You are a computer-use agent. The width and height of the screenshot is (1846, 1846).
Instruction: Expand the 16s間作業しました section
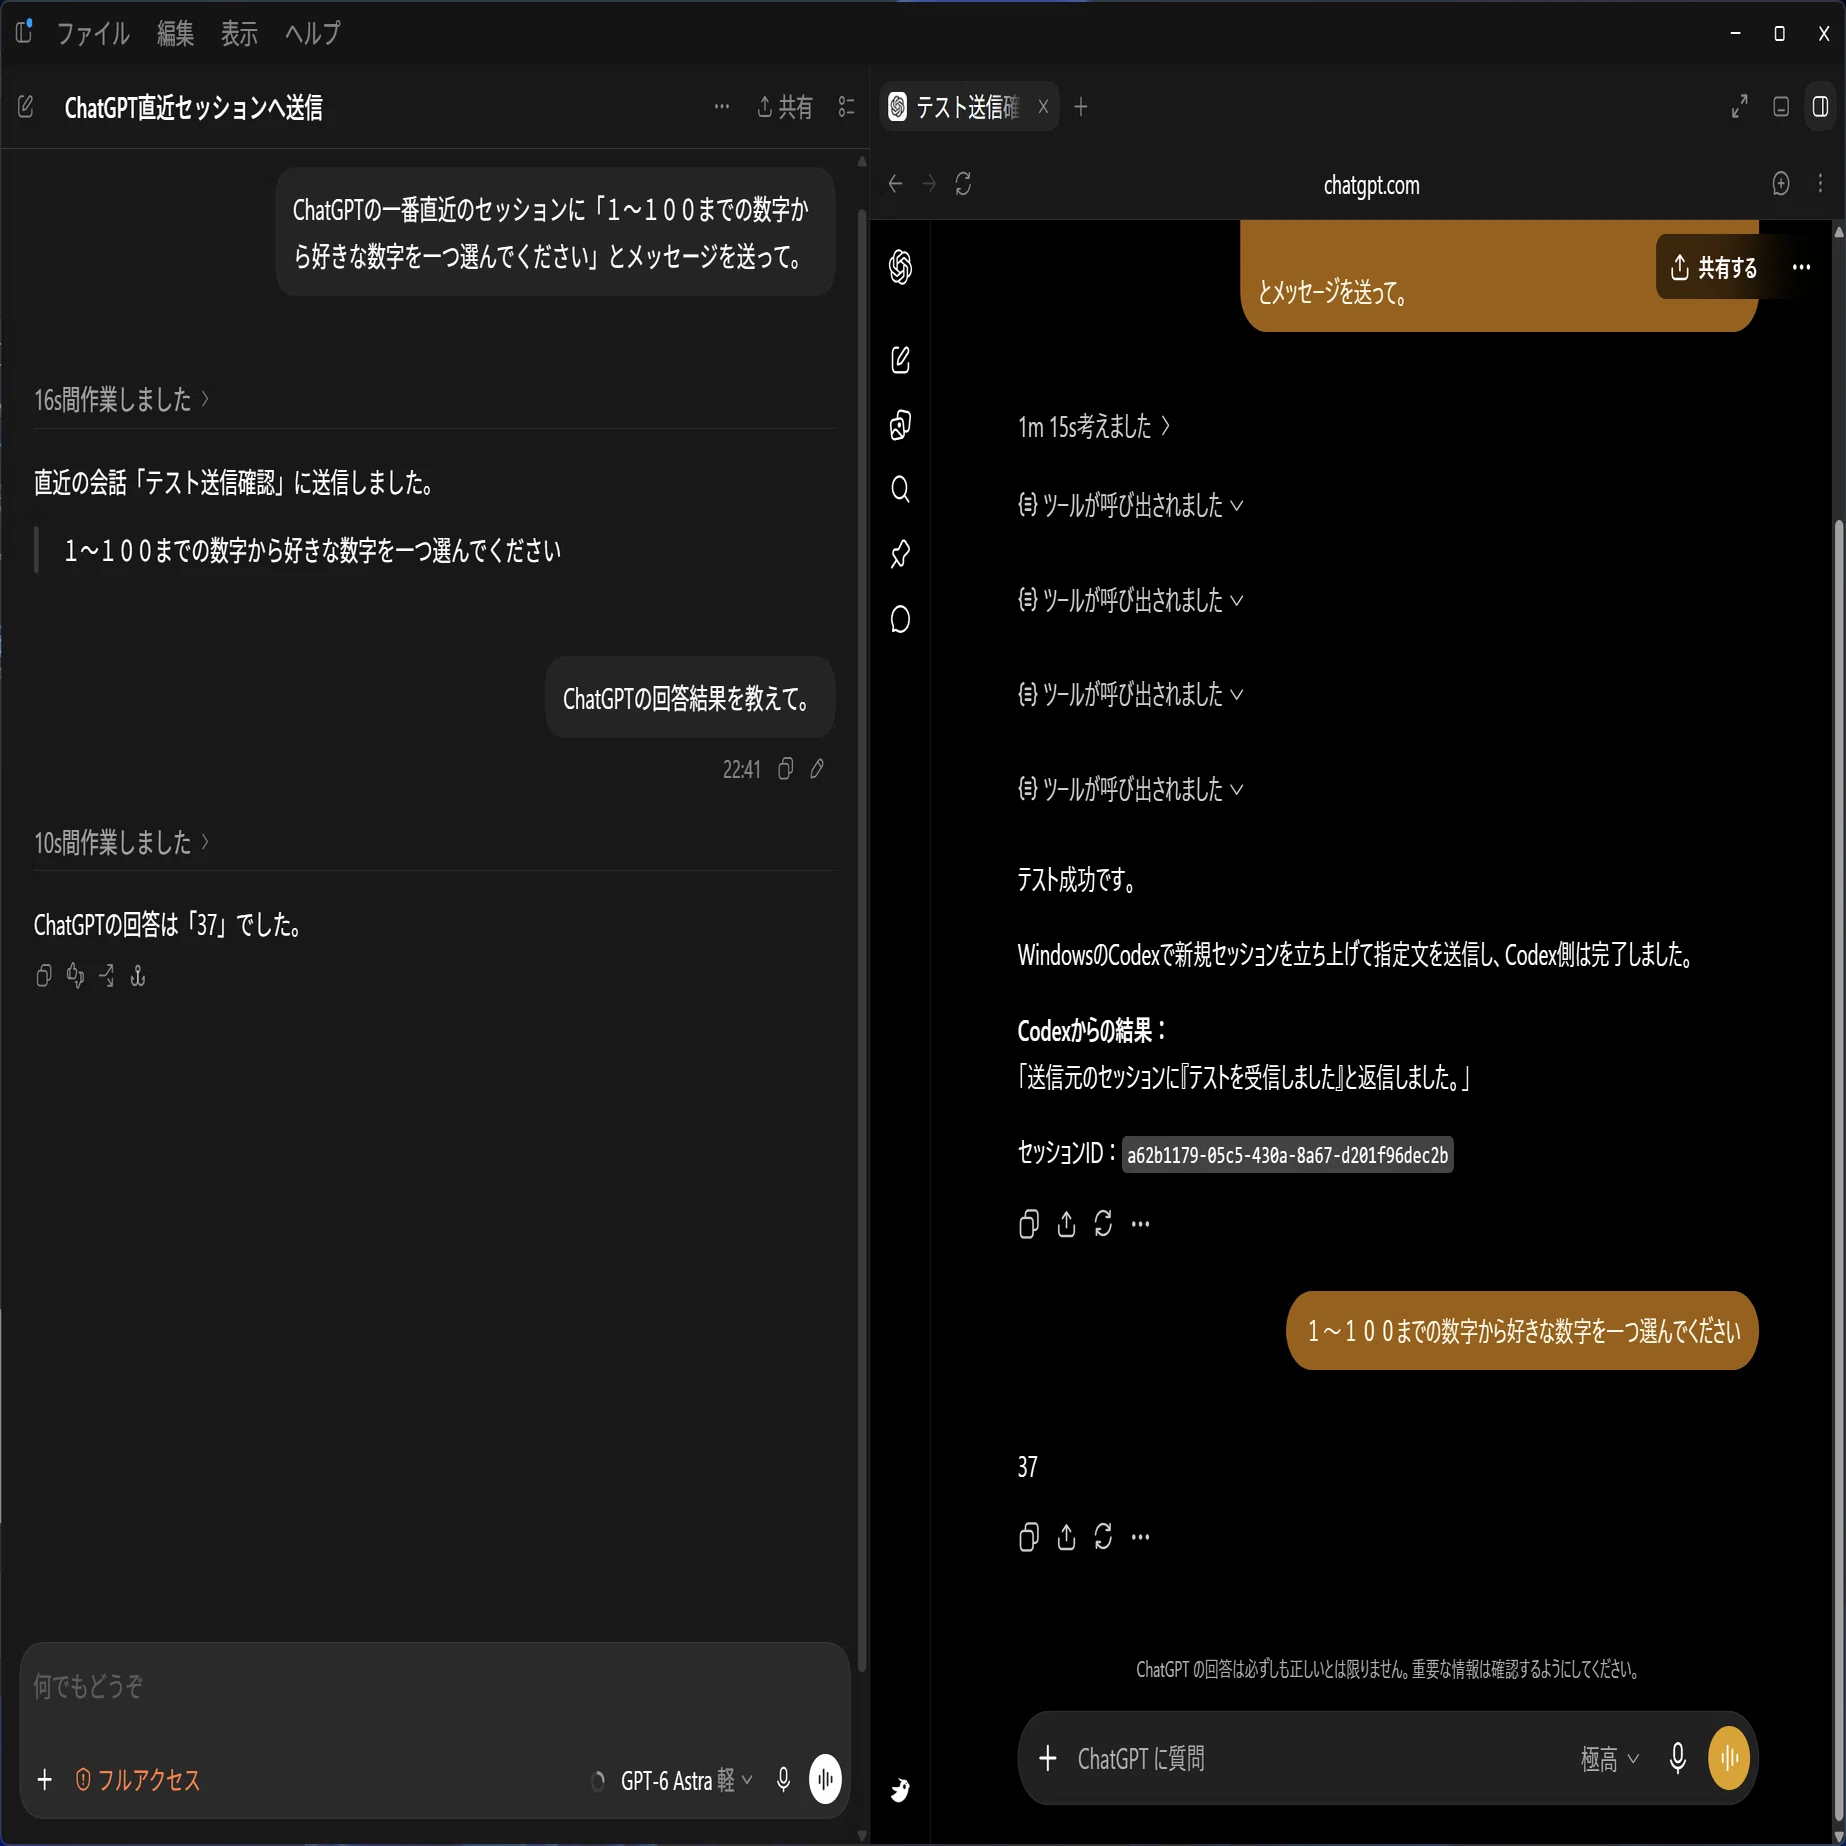pyautogui.click(x=122, y=400)
